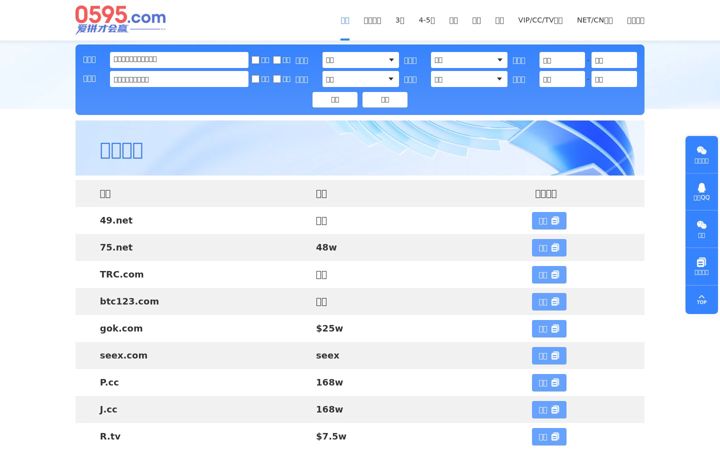Click the range-end box in the top filter row
This screenshot has width=720, height=450.
(614, 60)
